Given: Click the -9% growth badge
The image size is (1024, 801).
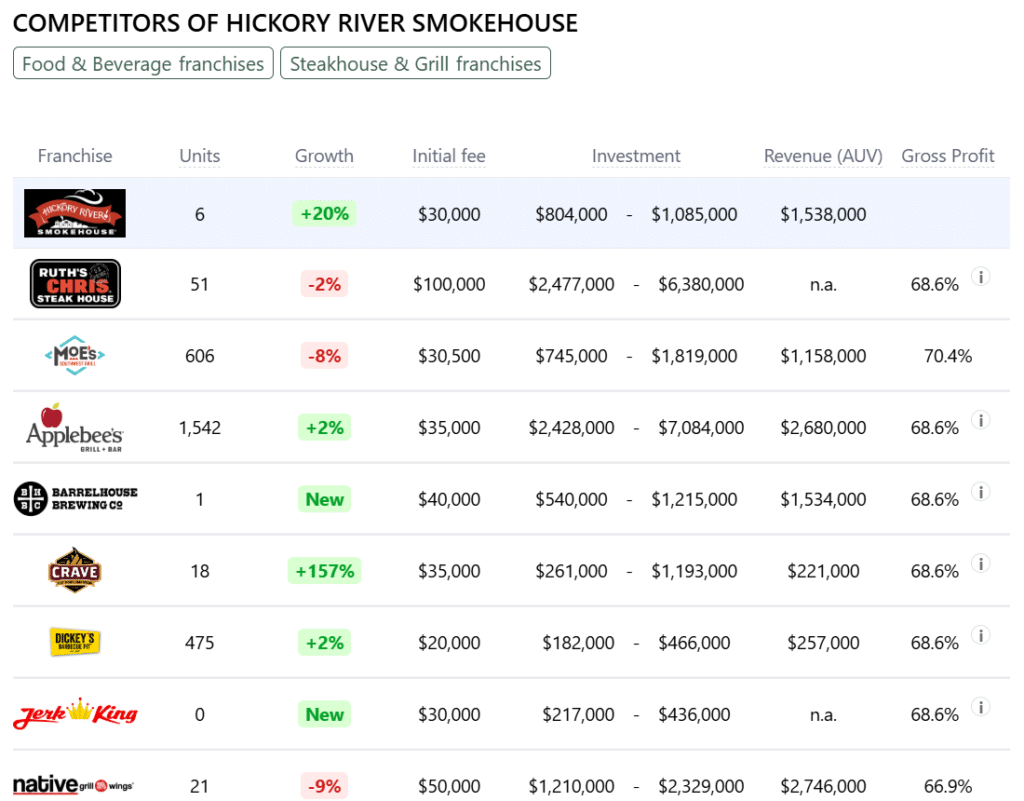Looking at the screenshot, I should (324, 786).
